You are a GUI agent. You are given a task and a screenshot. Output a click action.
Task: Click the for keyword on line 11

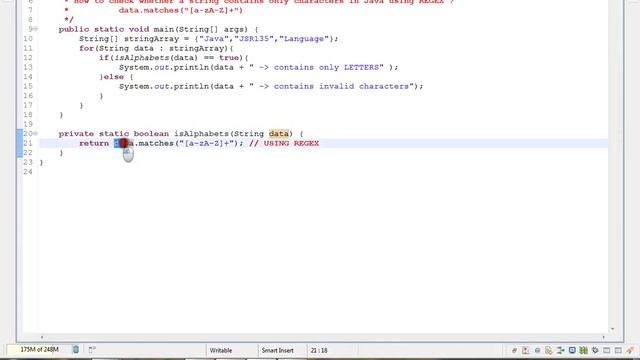click(x=87, y=49)
